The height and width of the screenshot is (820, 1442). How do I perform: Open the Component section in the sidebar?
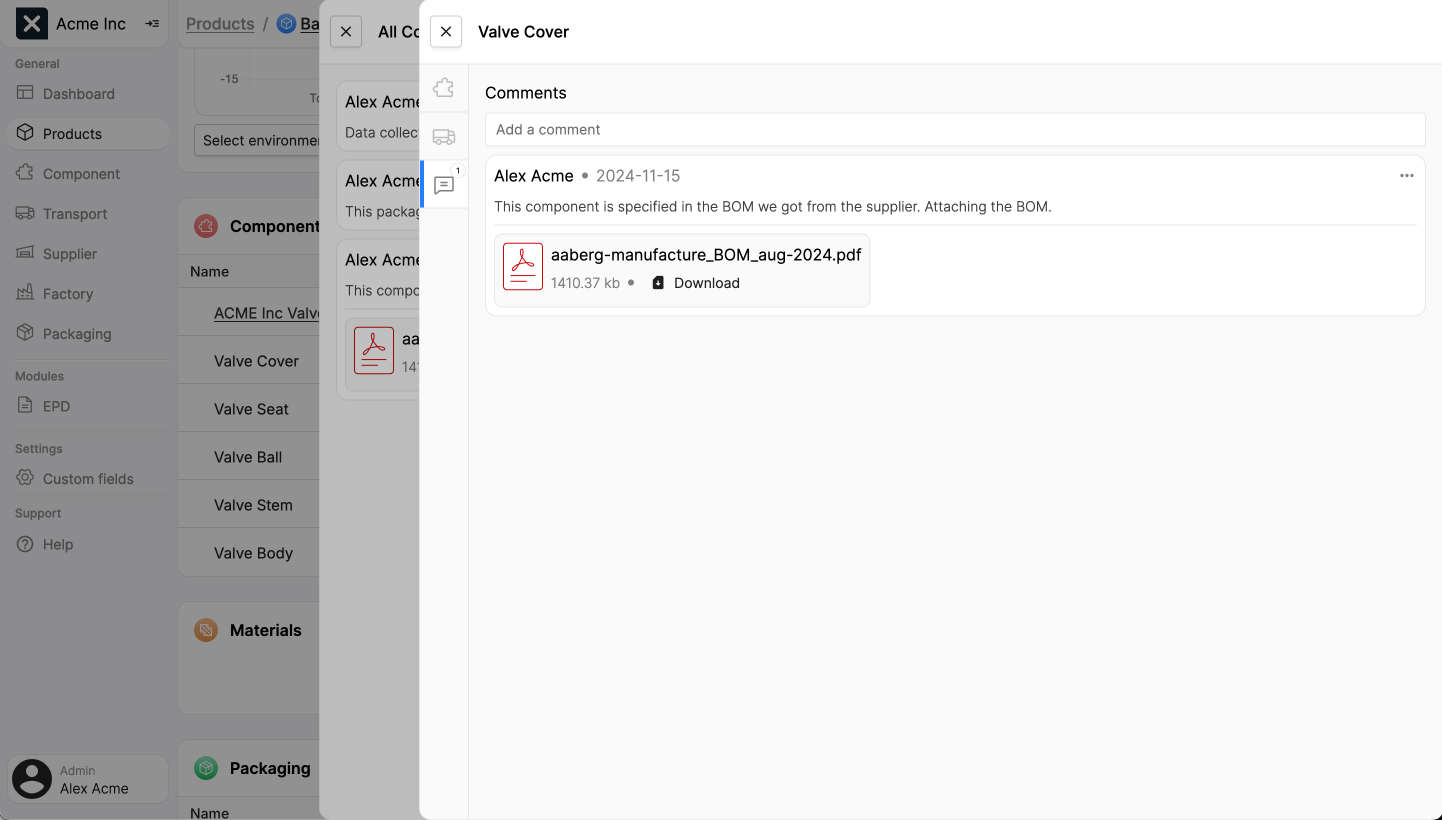pos(80,174)
